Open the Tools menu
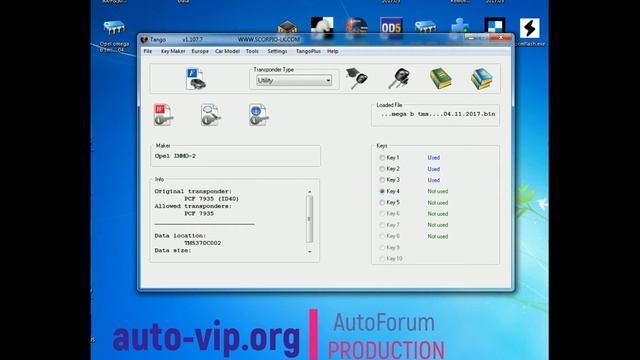 pos(252,51)
